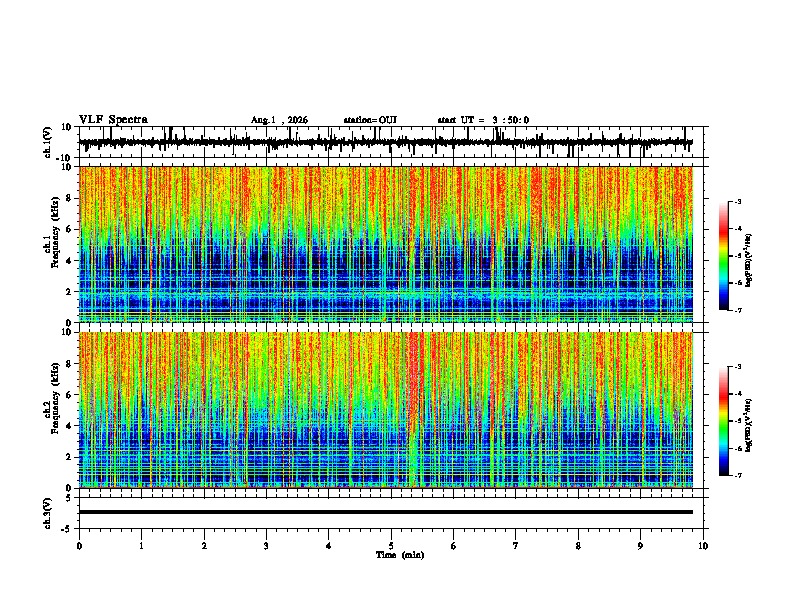Select the date text "Aug.1 , 2026"
The height and width of the screenshot is (612, 792).
pyautogui.click(x=279, y=120)
